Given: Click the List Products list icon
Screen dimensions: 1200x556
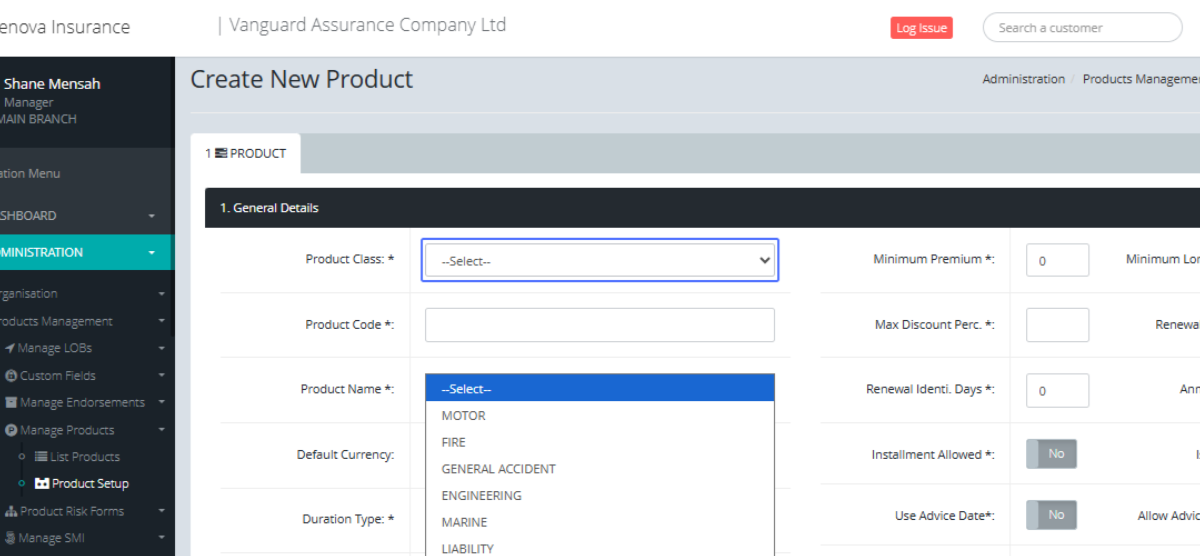Looking at the screenshot, I should pos(41,457).
